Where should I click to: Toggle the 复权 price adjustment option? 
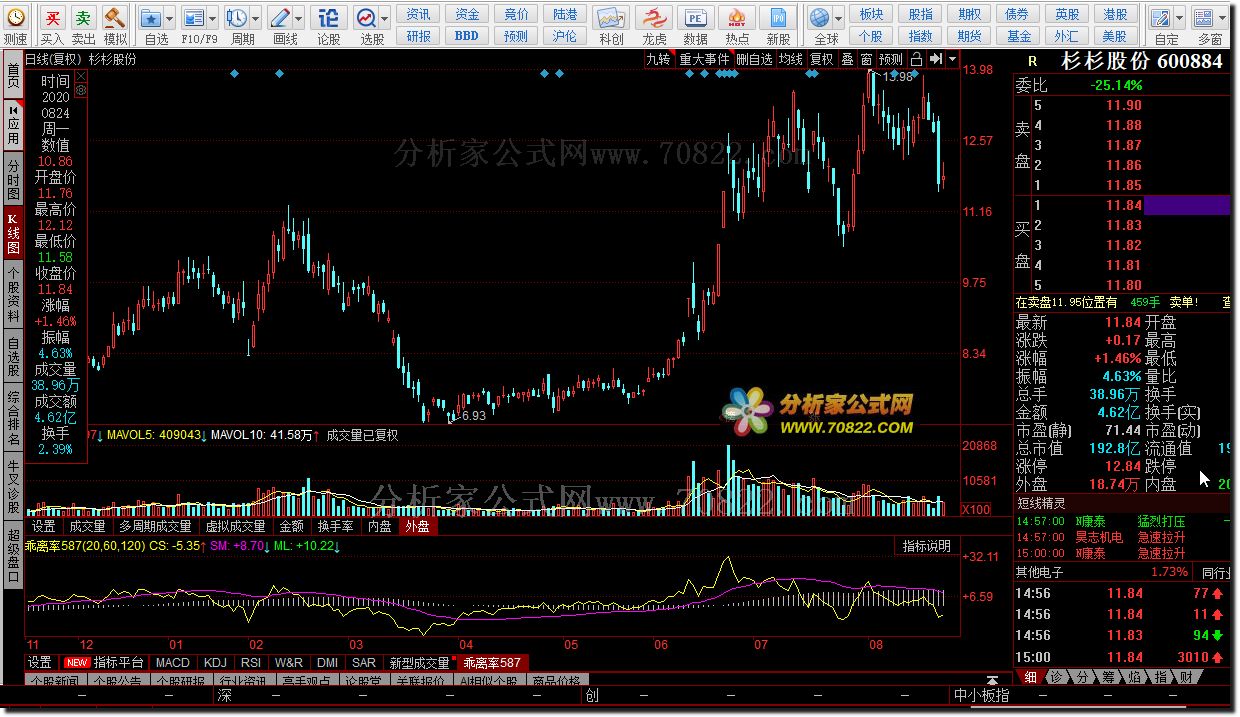(822, 59)
